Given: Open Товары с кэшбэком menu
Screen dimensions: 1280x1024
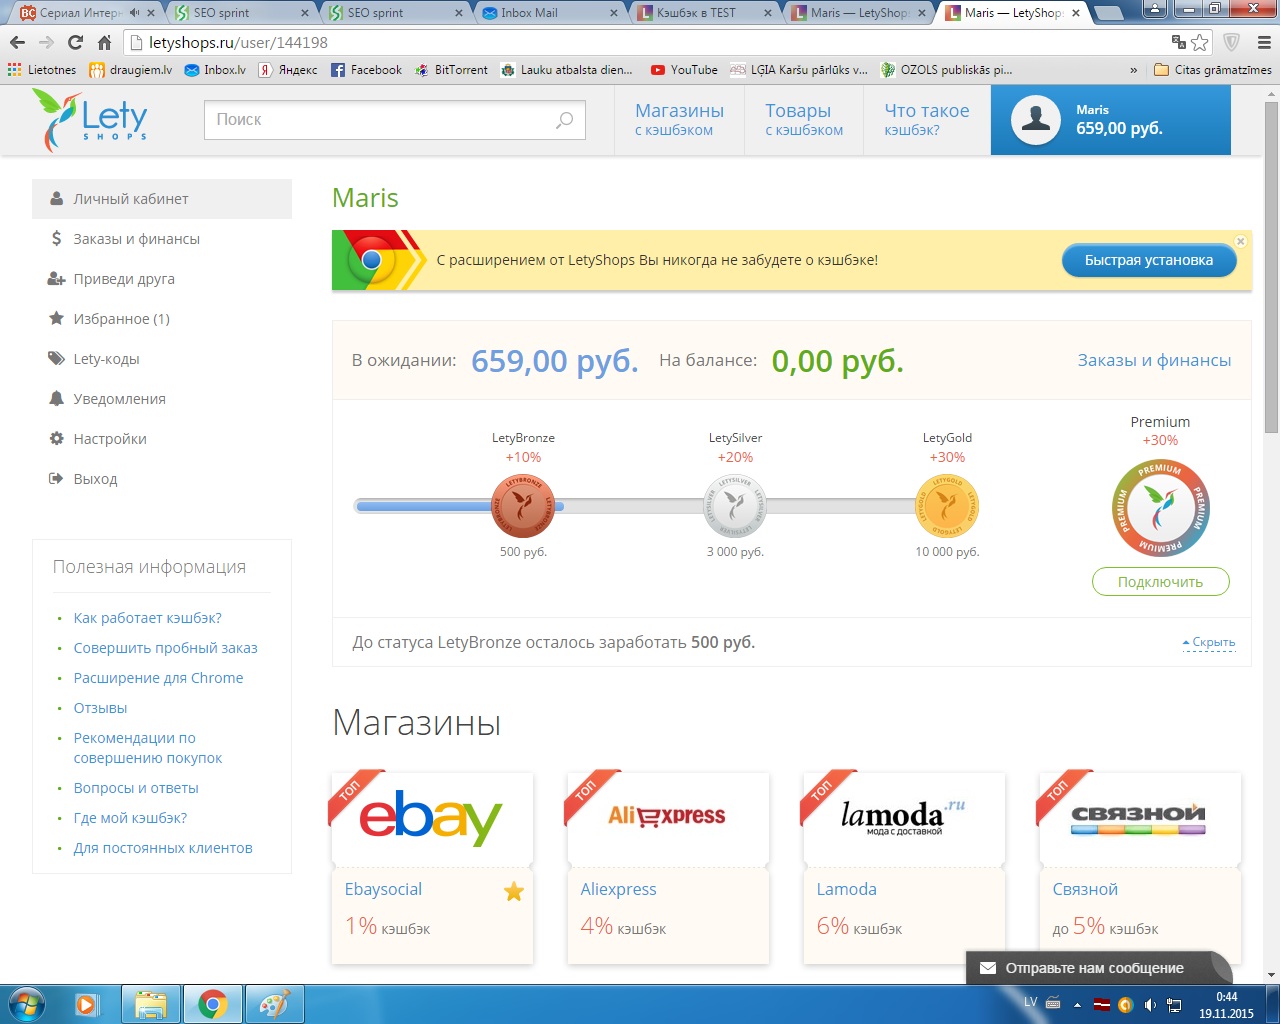Looking at the screenshot, I should (x=804, y=119).
